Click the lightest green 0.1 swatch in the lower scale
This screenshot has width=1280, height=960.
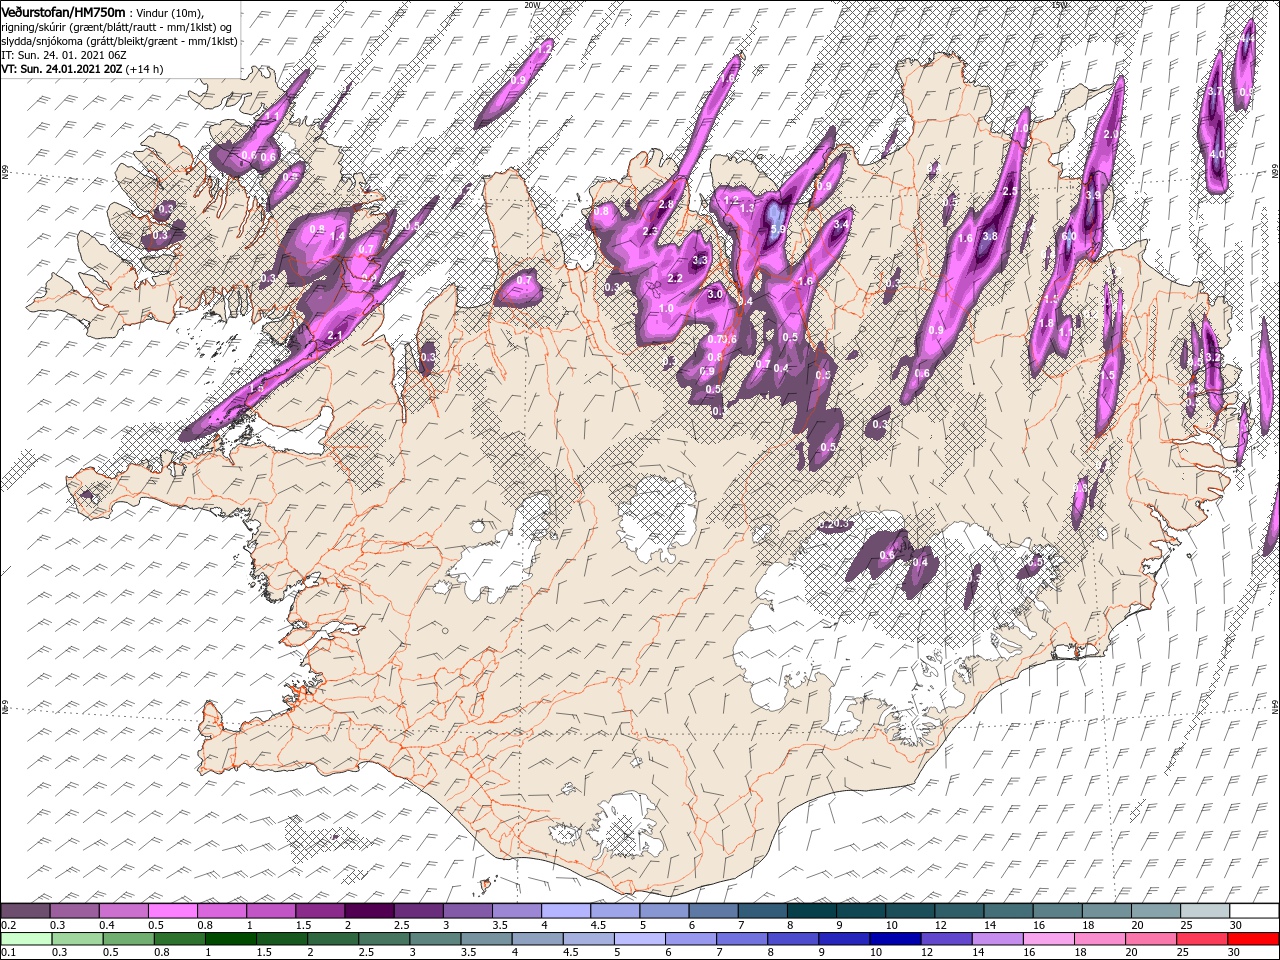coord(25,939)
